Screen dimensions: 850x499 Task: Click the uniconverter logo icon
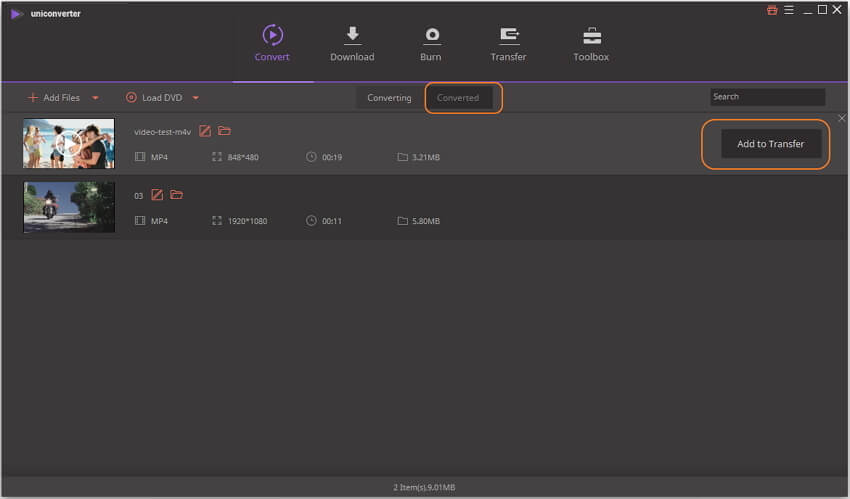tap(16, 14)
